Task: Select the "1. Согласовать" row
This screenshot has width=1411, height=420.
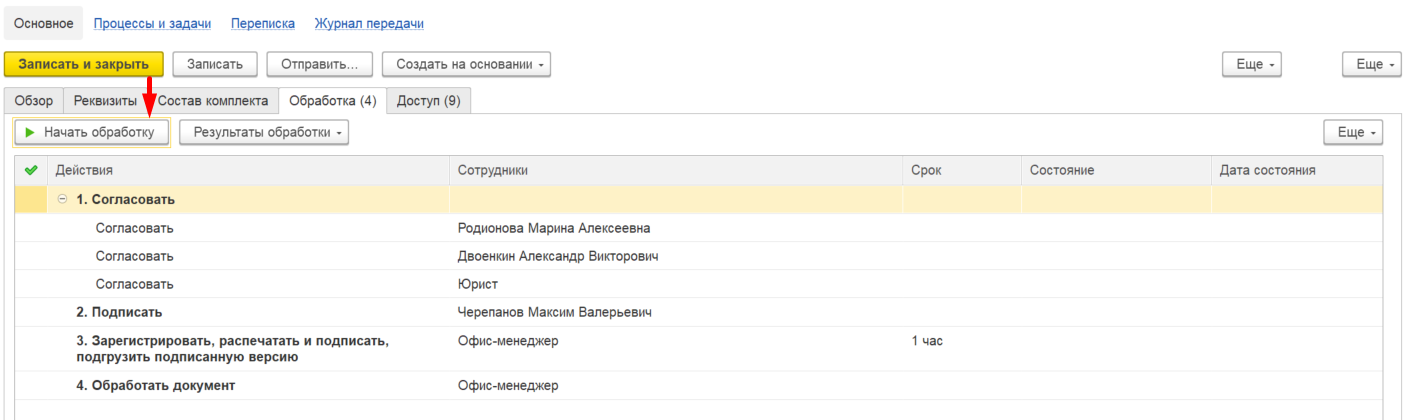Action: coord(699,199)
